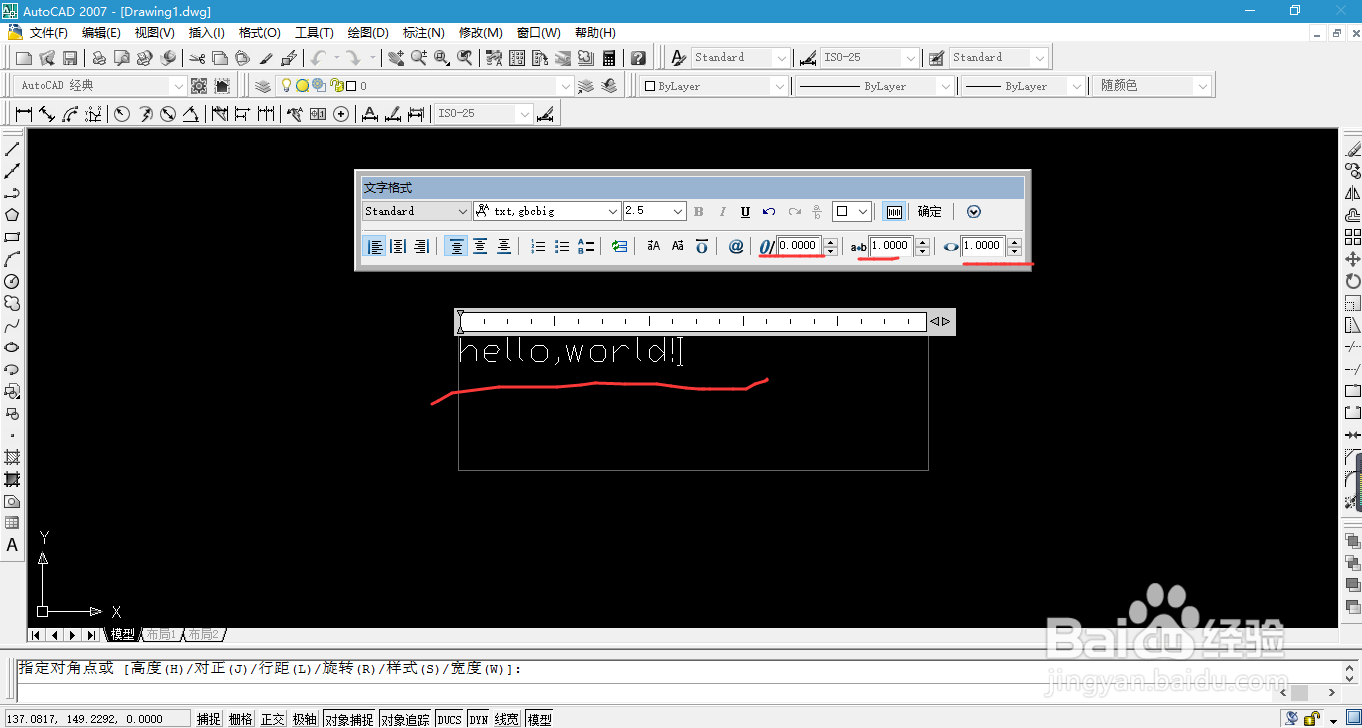Toggle 对象捕捉 object snap in status bar

pos(349,719)
